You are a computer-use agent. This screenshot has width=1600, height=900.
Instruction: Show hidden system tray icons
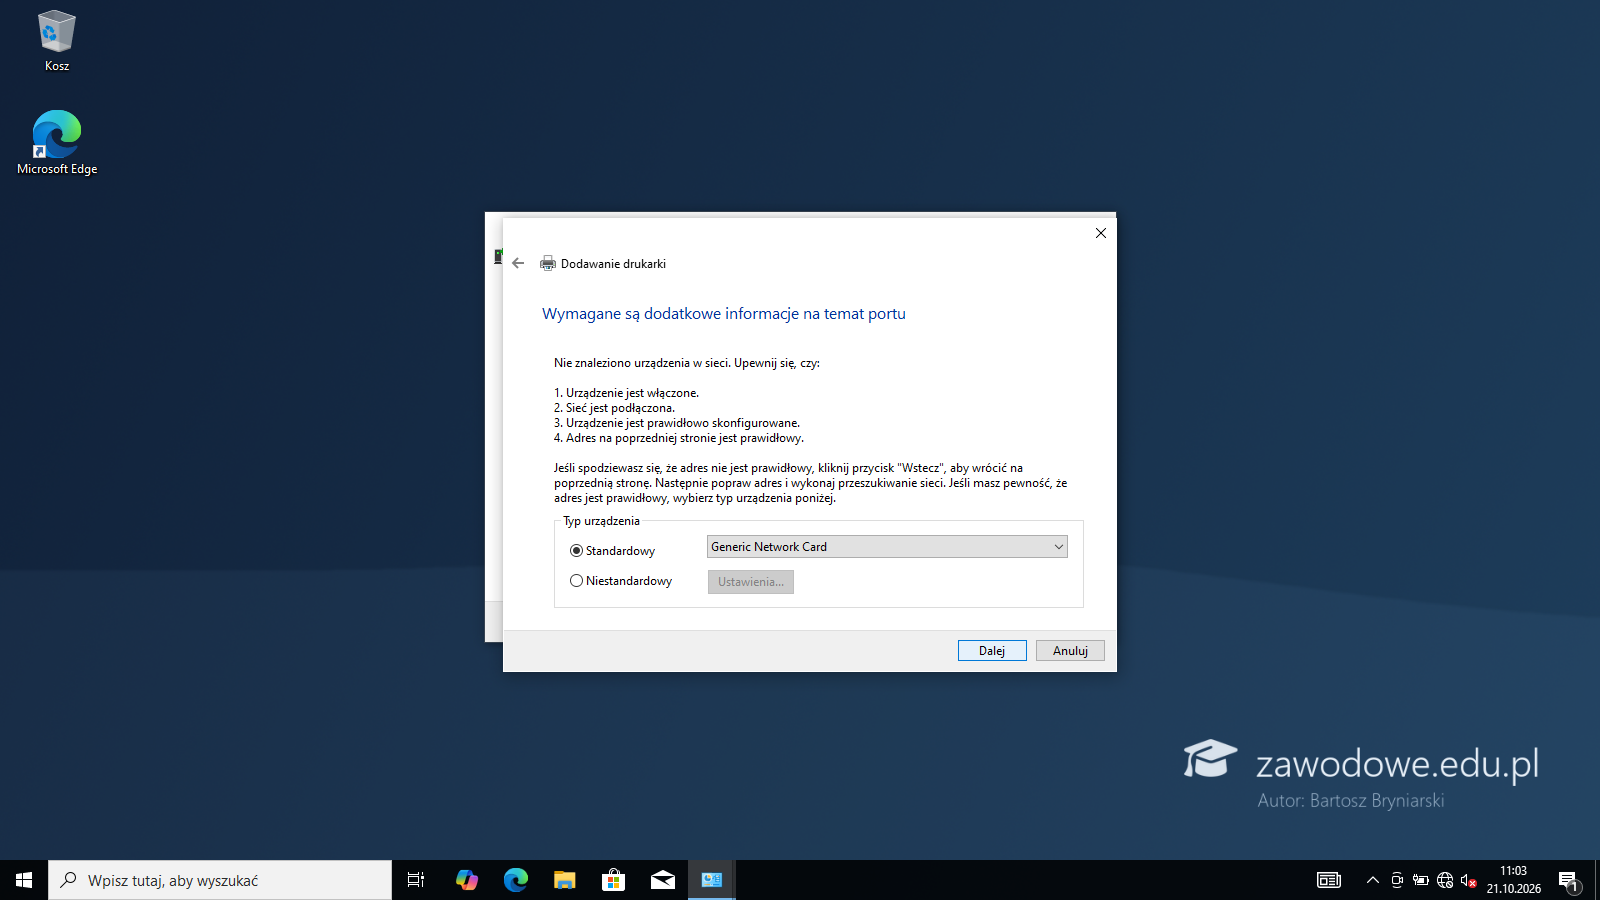[x=1372, y=880]
